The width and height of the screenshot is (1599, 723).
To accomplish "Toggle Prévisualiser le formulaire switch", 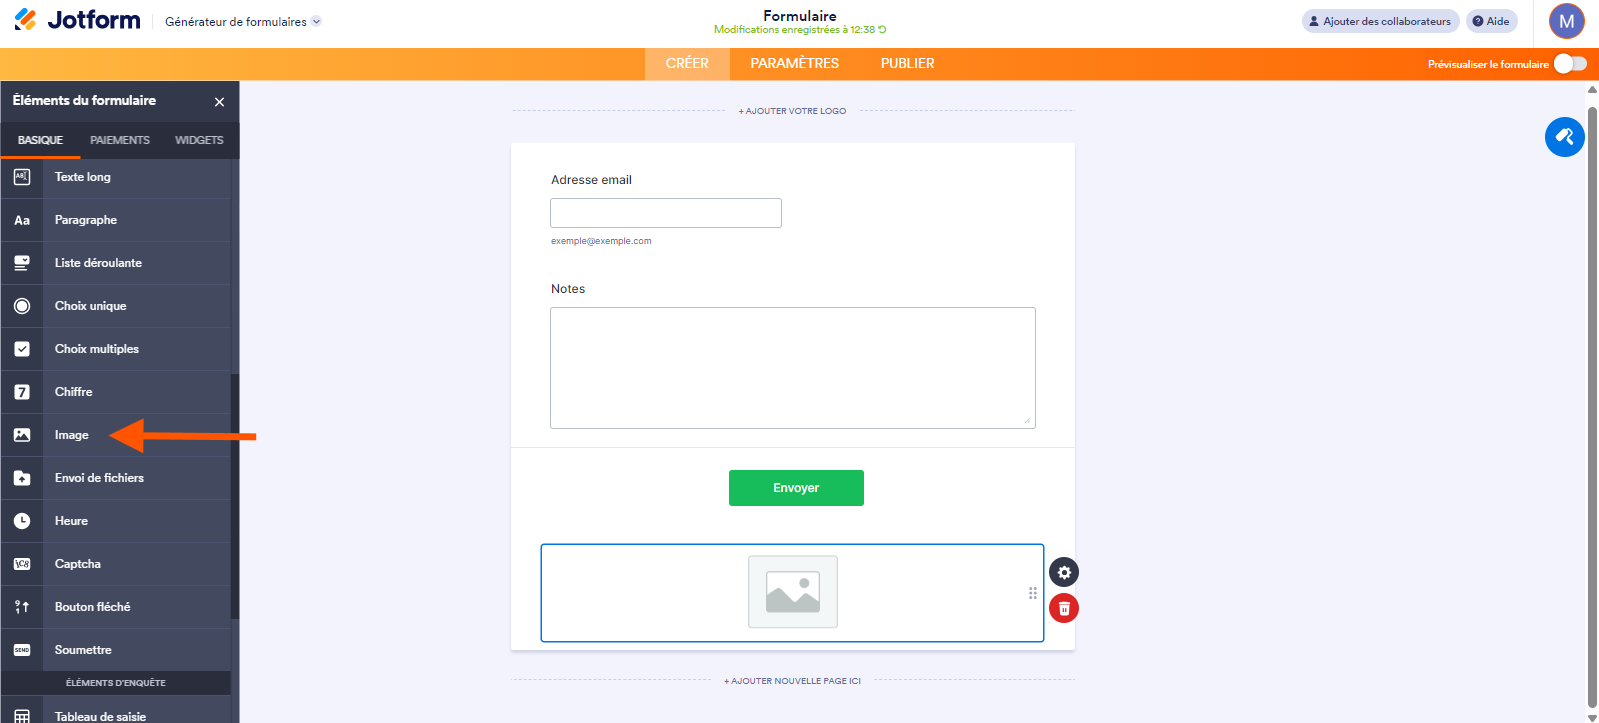I will tap(1570, 64).
